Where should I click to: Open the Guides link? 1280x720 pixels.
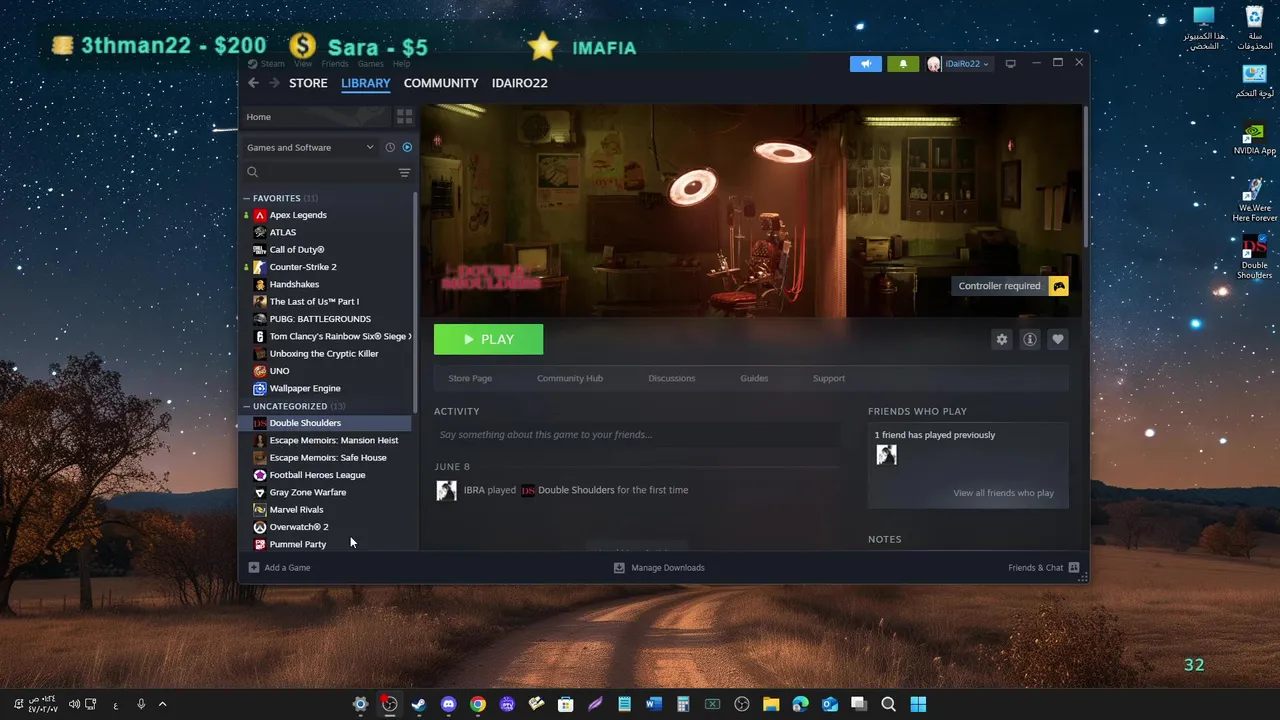[754, 378]
